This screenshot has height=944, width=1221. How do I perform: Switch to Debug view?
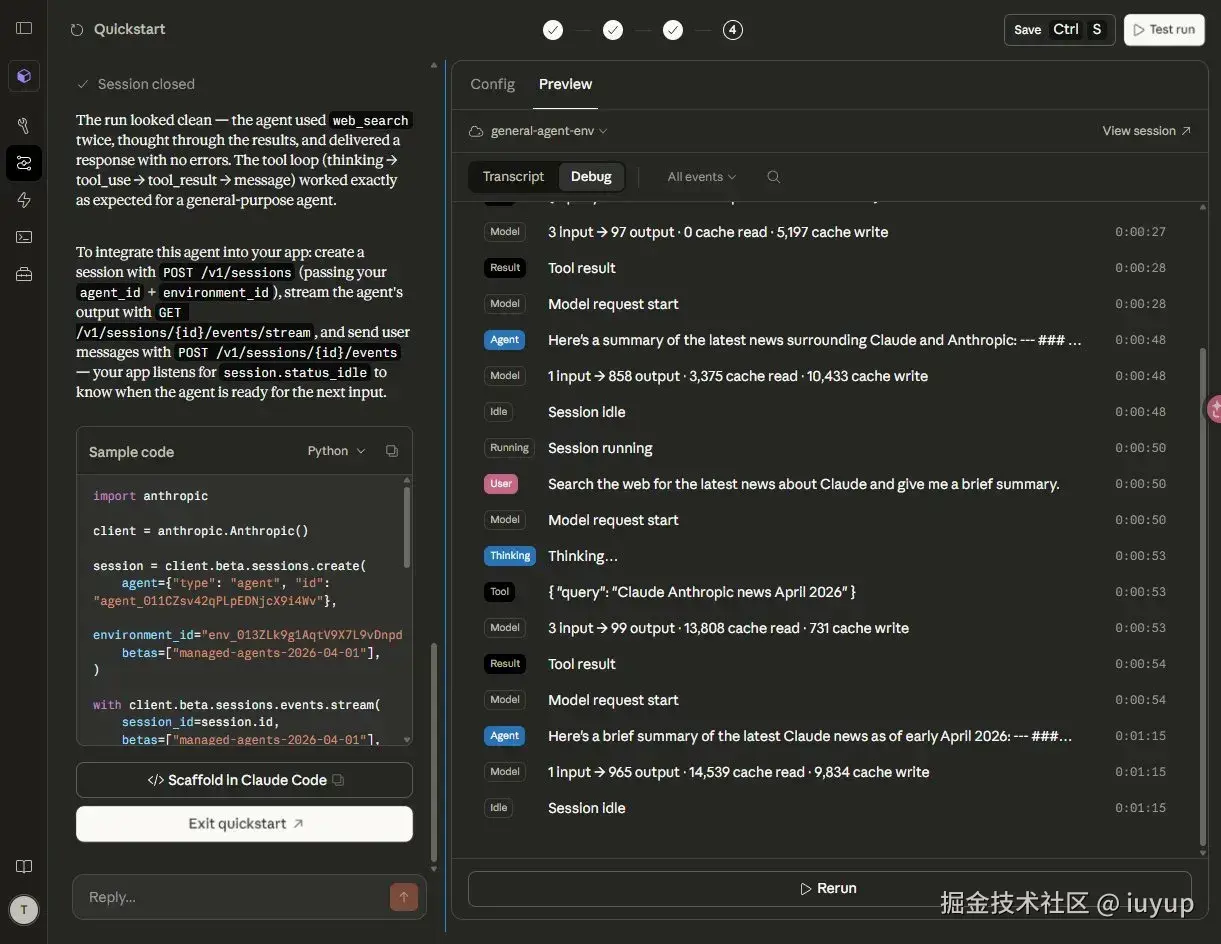tap(591, 177)
